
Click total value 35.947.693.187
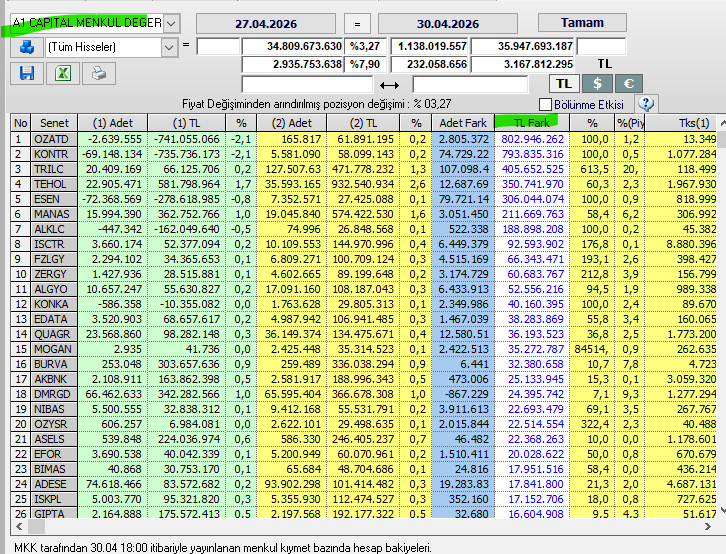coord(522,46)
